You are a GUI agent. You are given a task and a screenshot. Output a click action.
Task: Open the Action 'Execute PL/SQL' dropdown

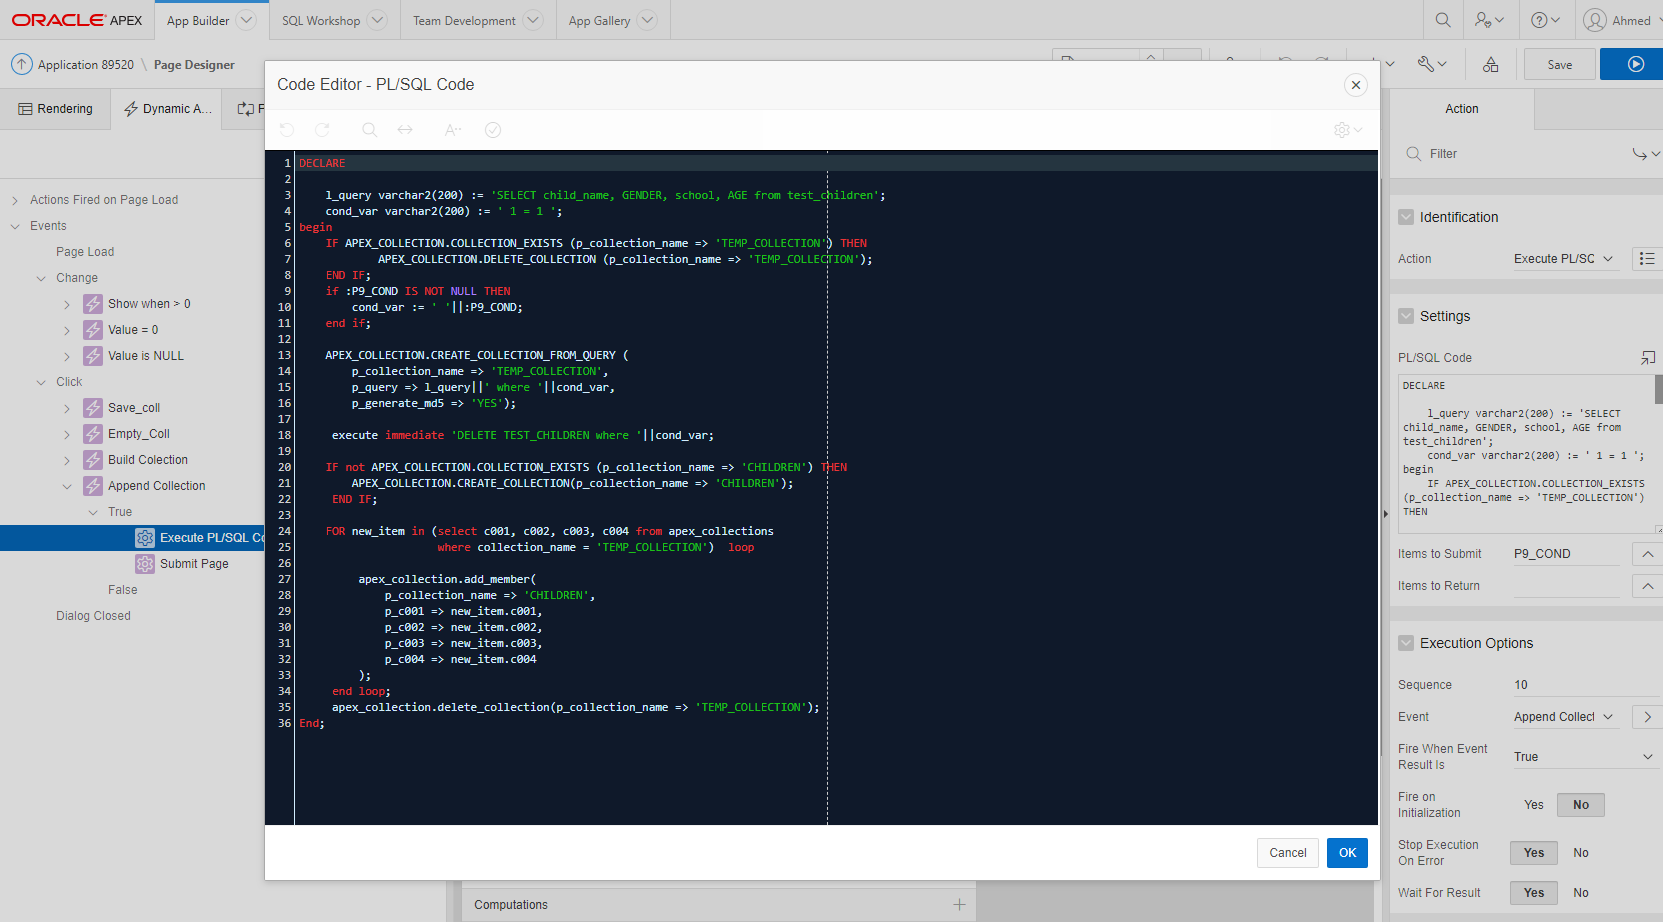[x=1564, y=259]
